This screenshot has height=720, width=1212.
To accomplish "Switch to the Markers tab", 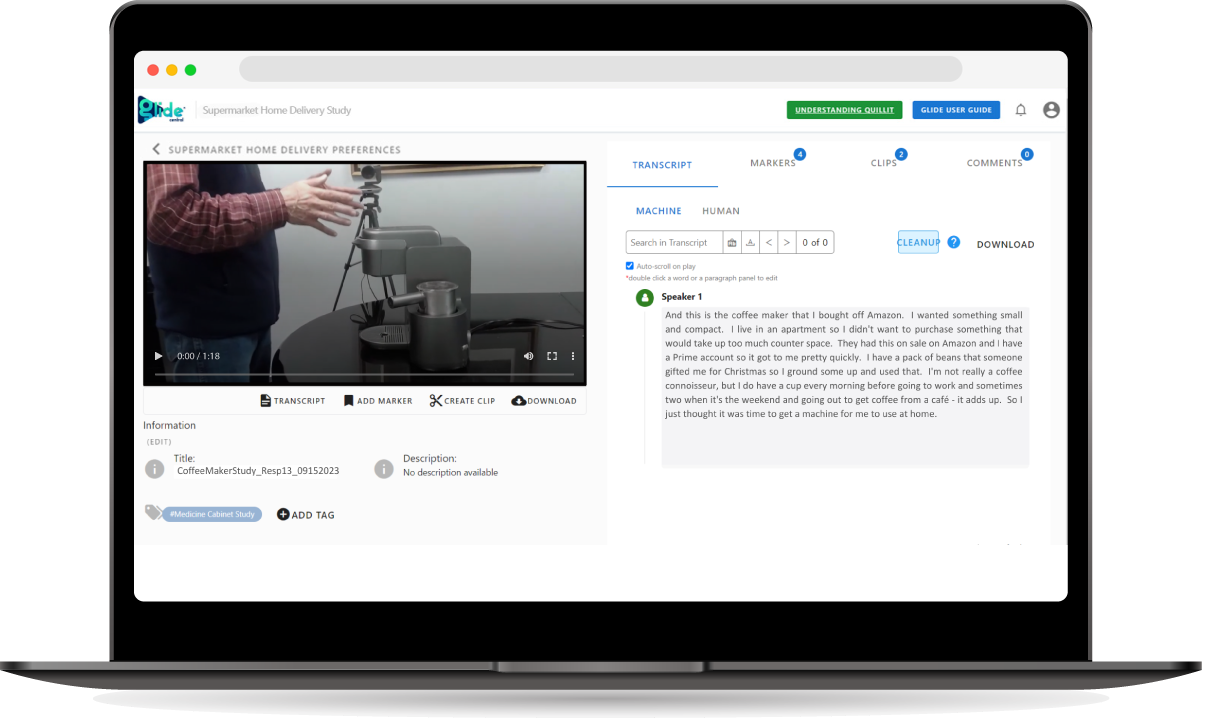I will [773, 163].
